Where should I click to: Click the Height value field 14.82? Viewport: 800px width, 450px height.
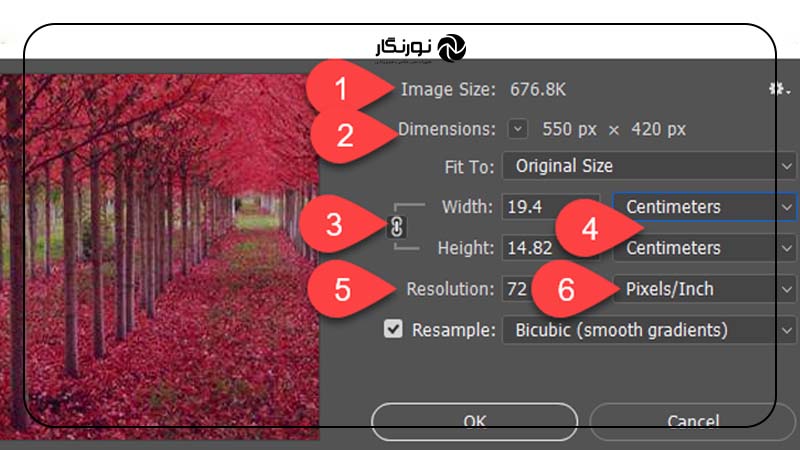point(551,248)
